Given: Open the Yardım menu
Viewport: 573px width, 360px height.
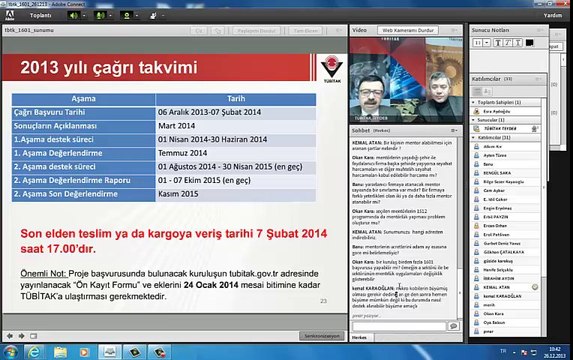Looking at the screenshot, I should coord(553,15).
